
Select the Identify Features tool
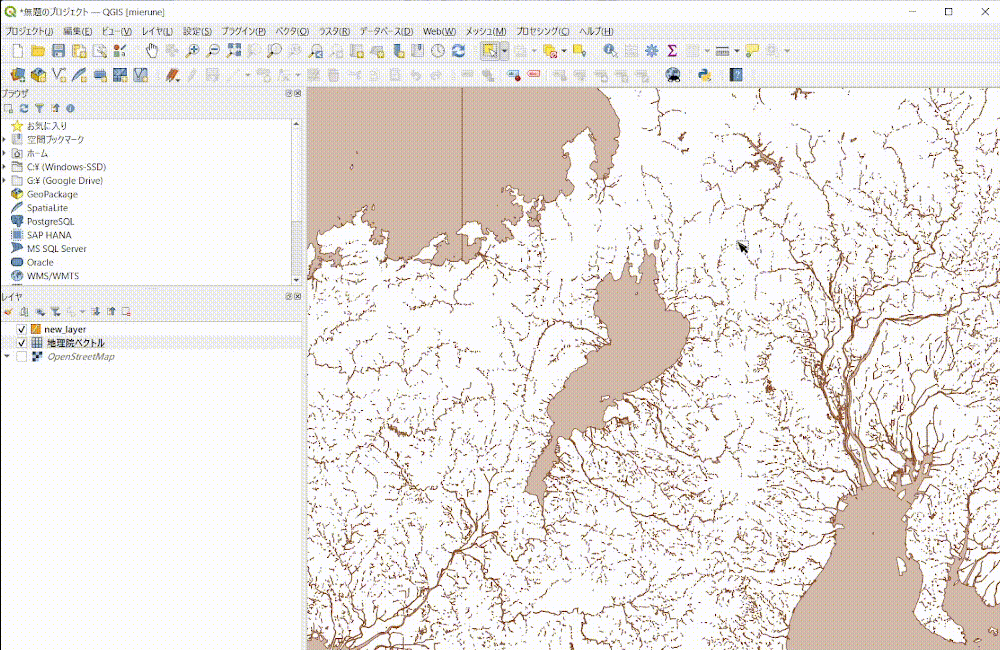click(610, 51)
